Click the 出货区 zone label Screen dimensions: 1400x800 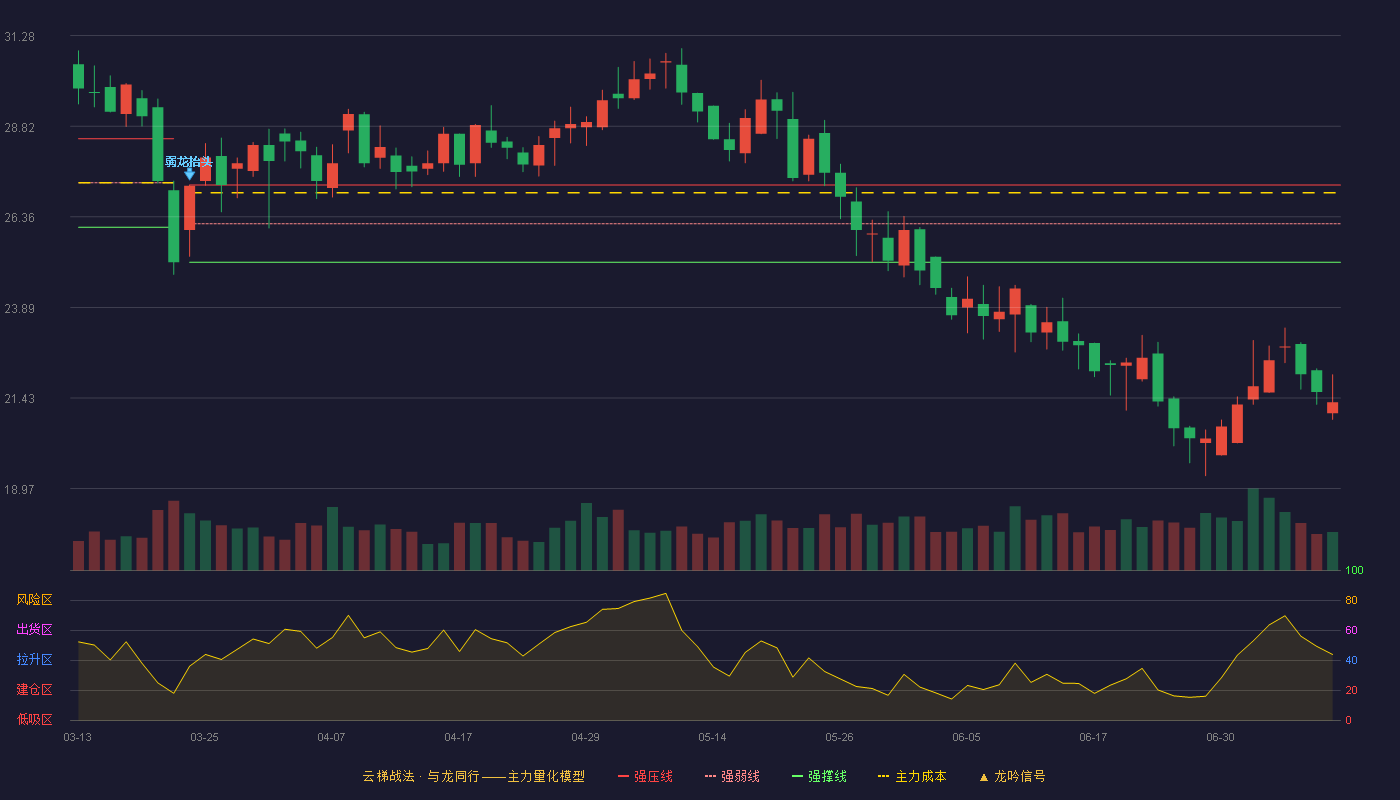[x=34, y=630]
